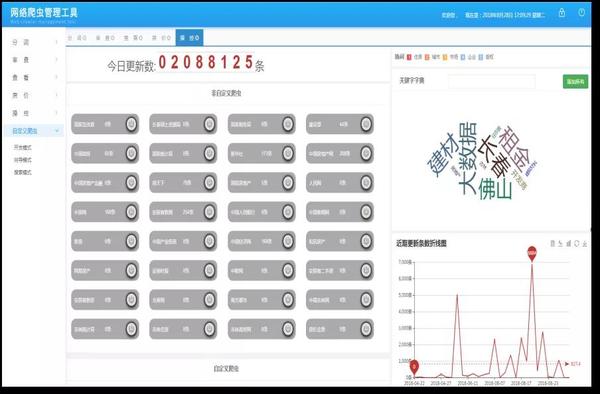Focus the keyword input field
The width and height of the screenshot is (600, 394).
point(492,81)
